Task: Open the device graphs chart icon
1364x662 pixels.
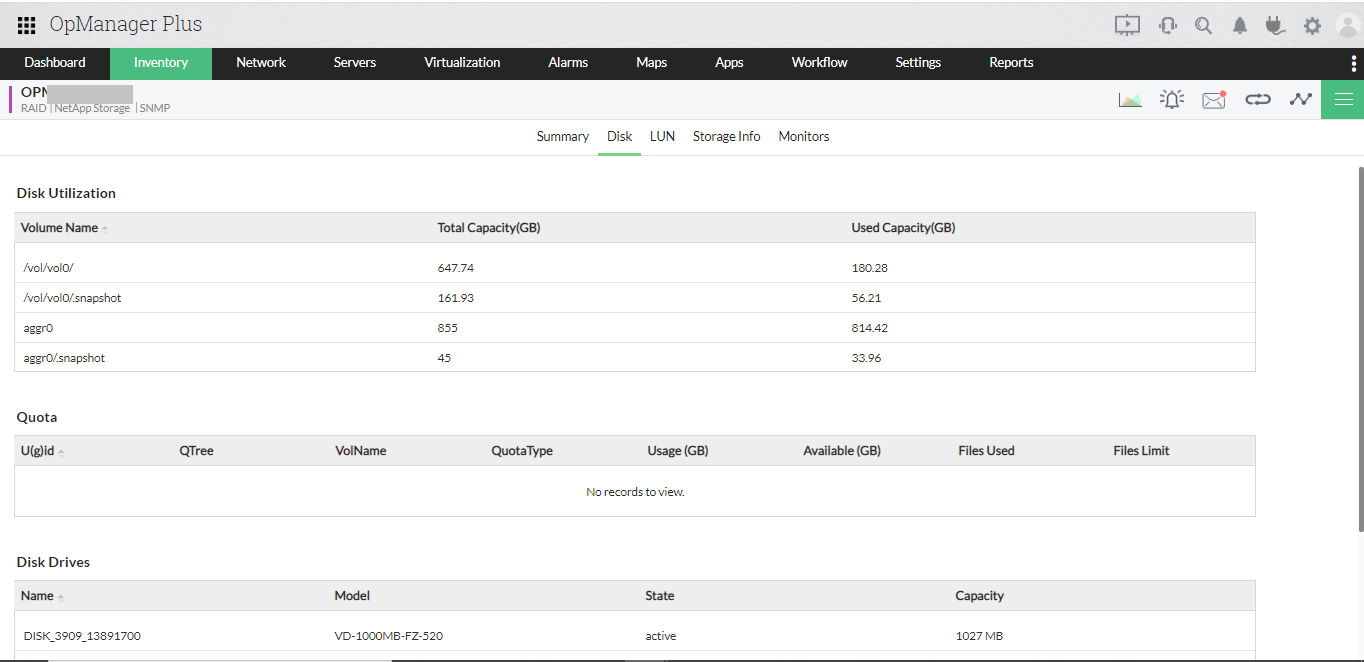Action: click(x=1130, y=100)
